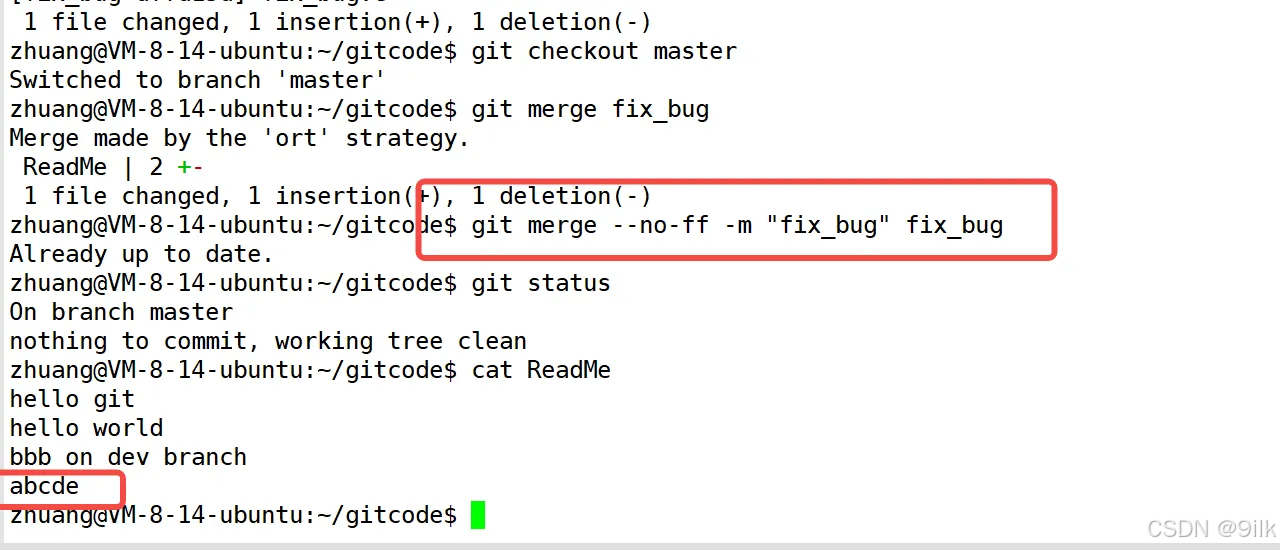Click the CSDN @9ilk watermark
This screenshot has height=550, width=1280.
pyautogui.click(x=1209, y=528)
